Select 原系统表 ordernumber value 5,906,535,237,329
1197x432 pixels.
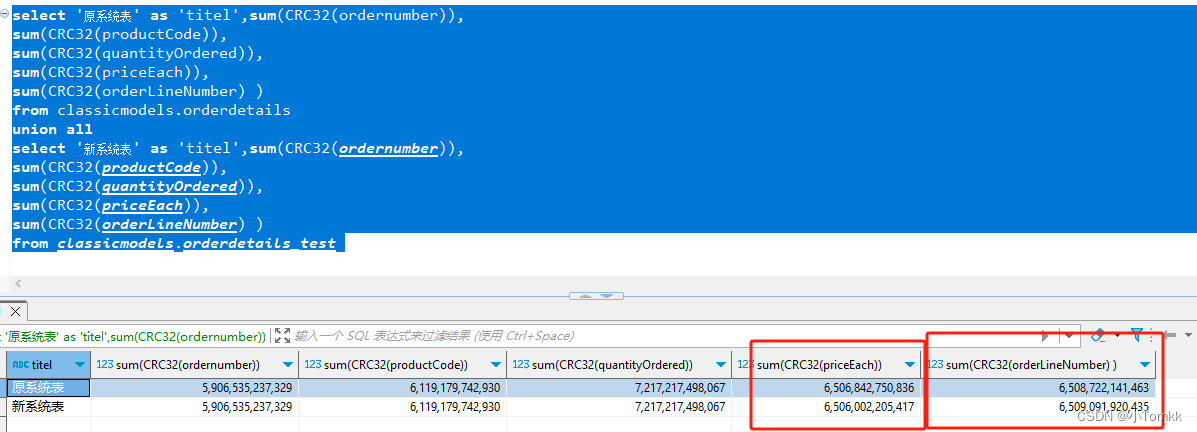click(195, 388)
